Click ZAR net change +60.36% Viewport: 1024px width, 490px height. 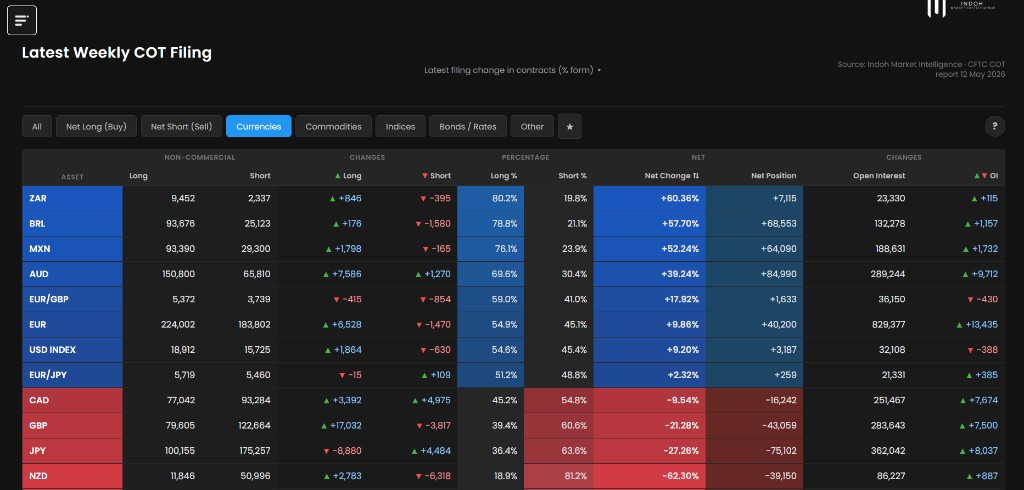point(649,199)
